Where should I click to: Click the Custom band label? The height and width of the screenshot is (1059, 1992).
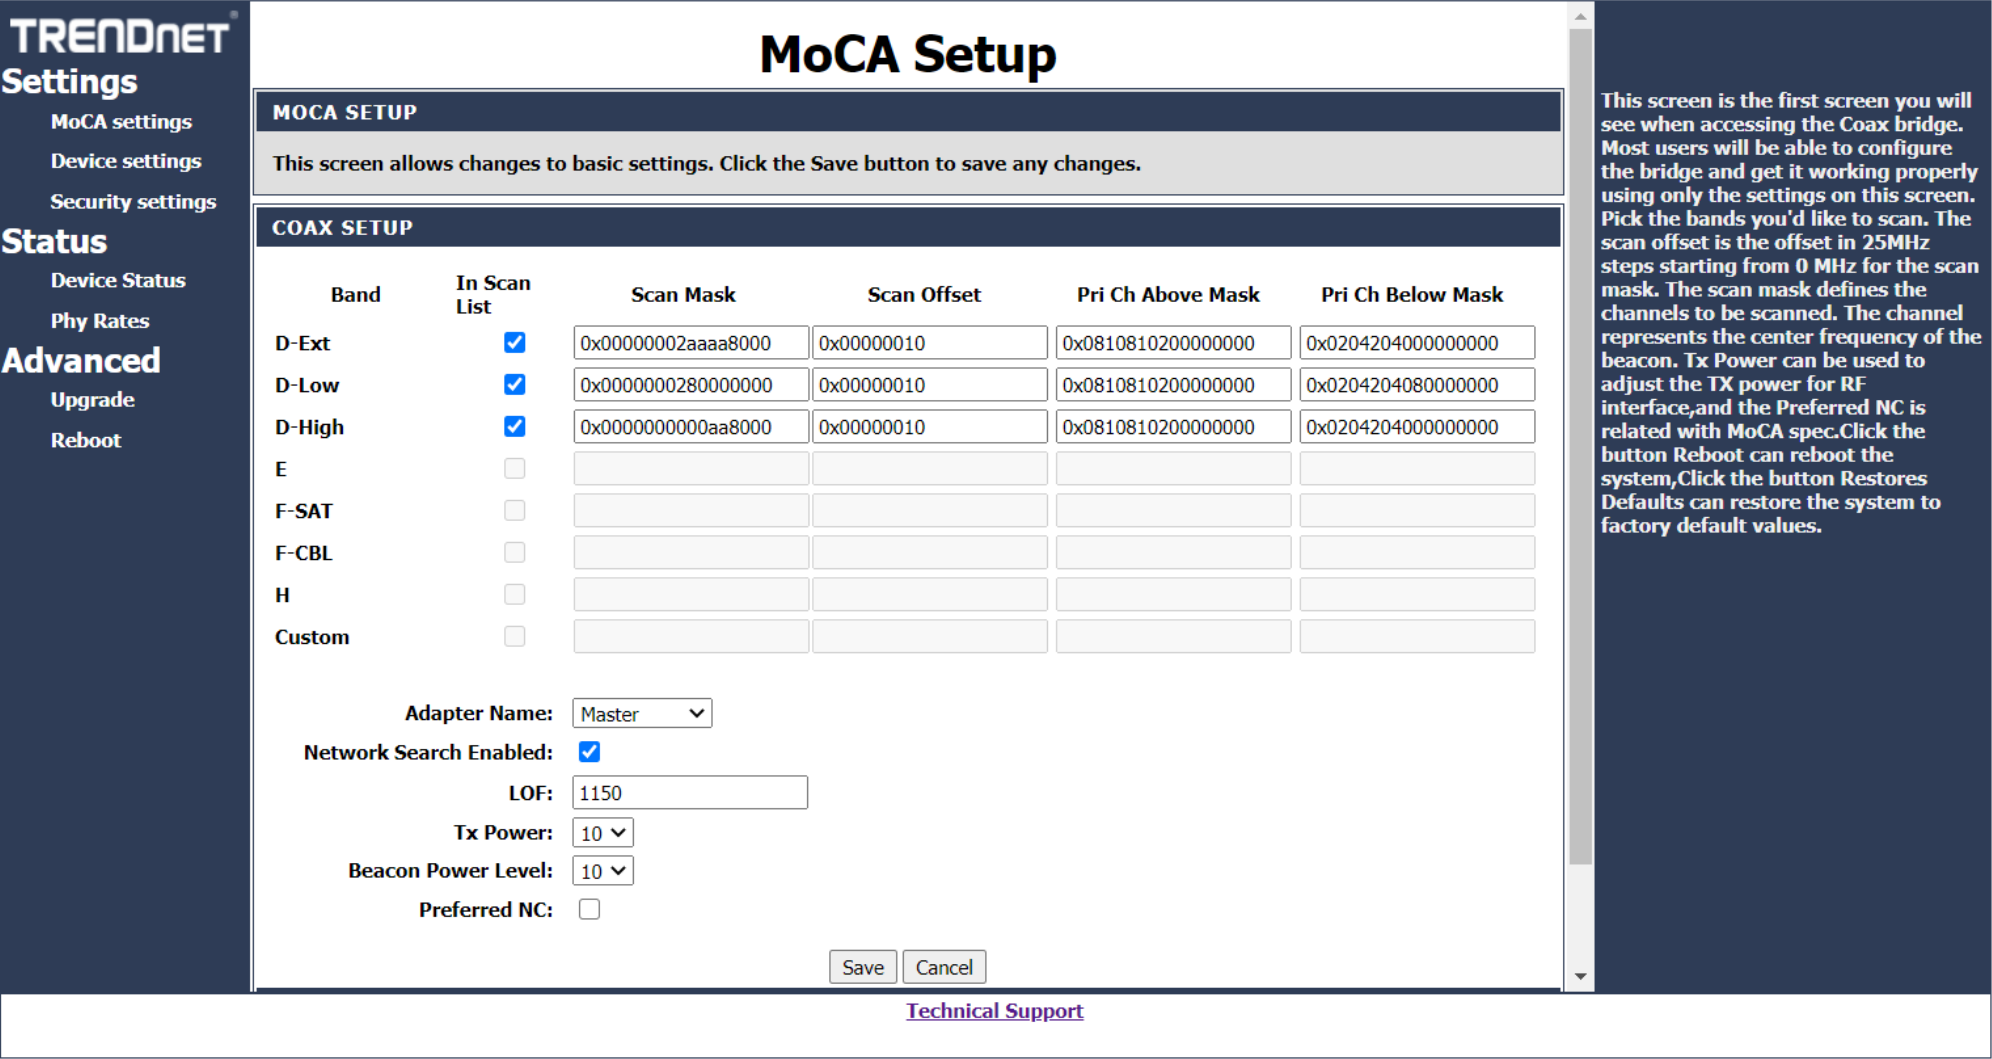click(312, 637)
